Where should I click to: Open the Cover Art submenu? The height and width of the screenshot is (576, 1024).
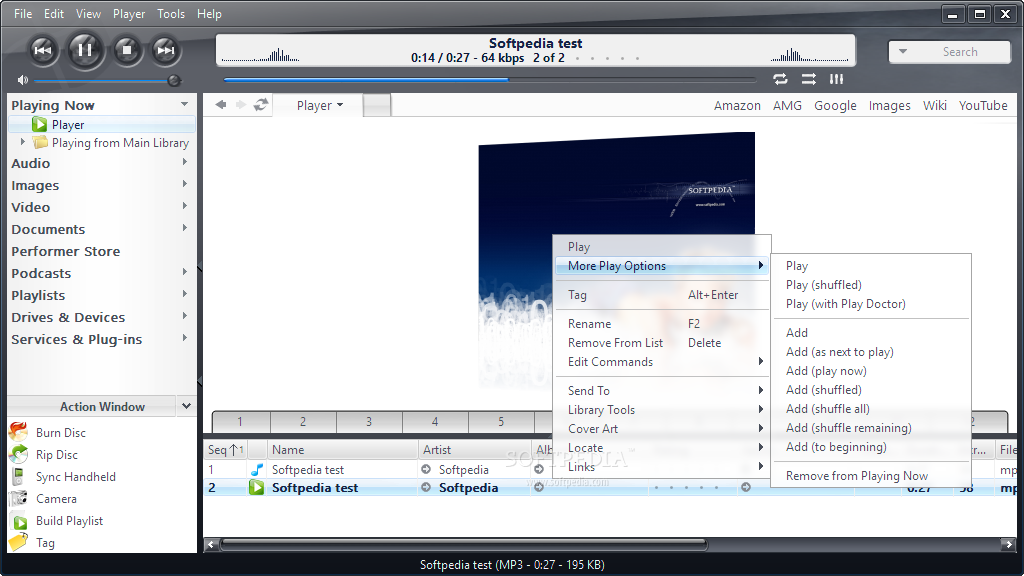click(x=662, y=429)
